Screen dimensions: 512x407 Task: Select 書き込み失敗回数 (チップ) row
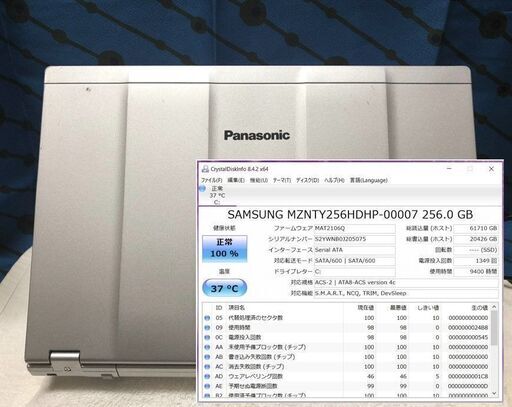coord(347,357)
